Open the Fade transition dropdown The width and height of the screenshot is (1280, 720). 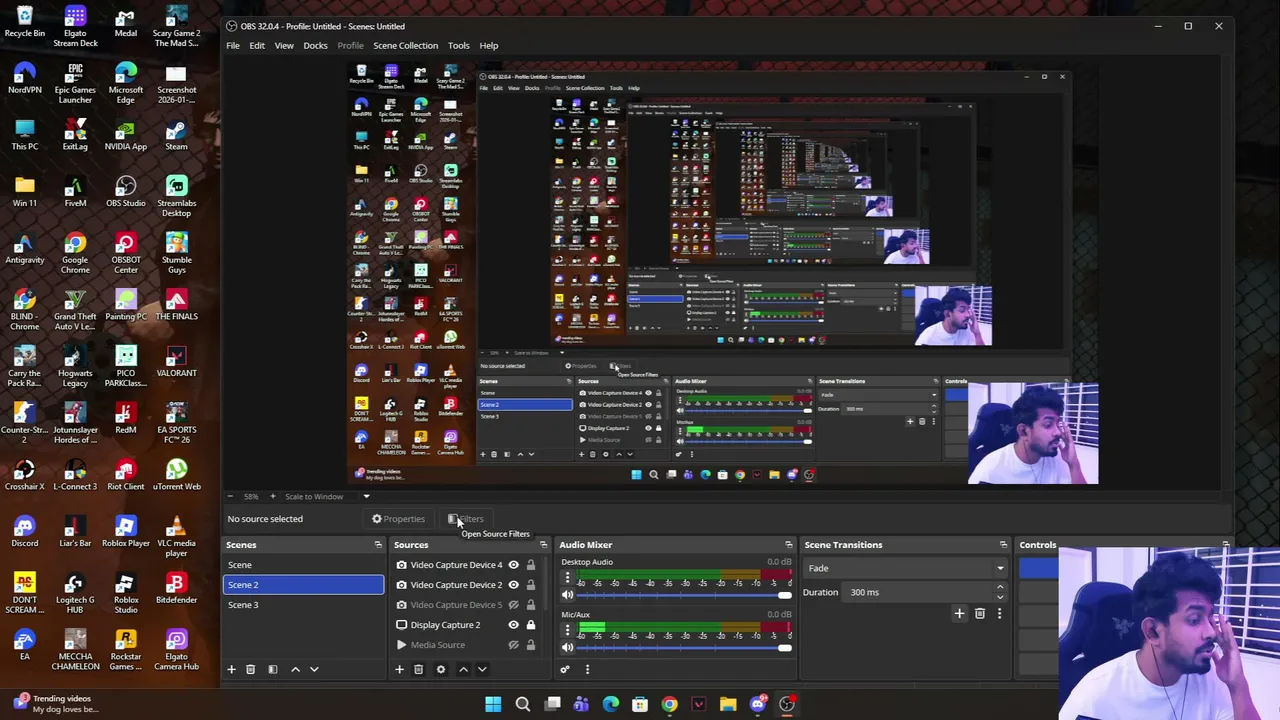(x=904, y=568)
